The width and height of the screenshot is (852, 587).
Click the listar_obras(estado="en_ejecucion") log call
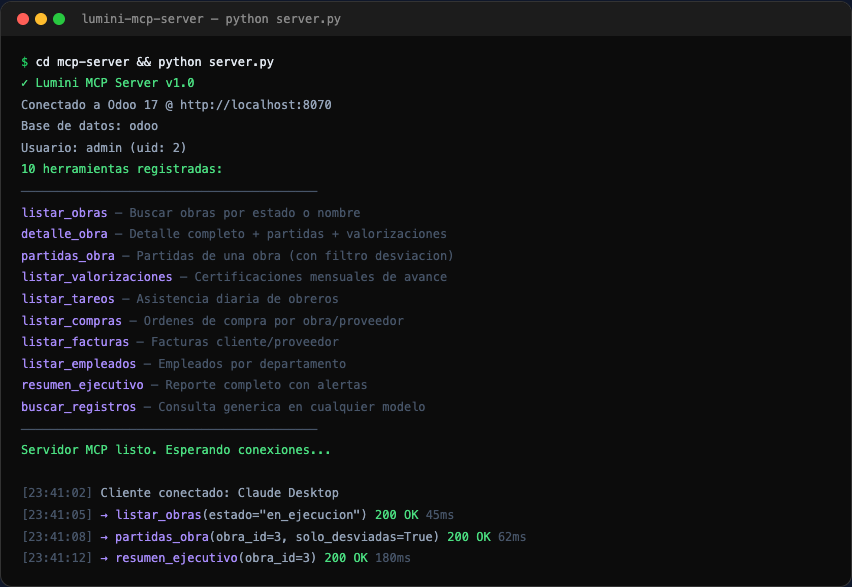(x=241, y=515)
